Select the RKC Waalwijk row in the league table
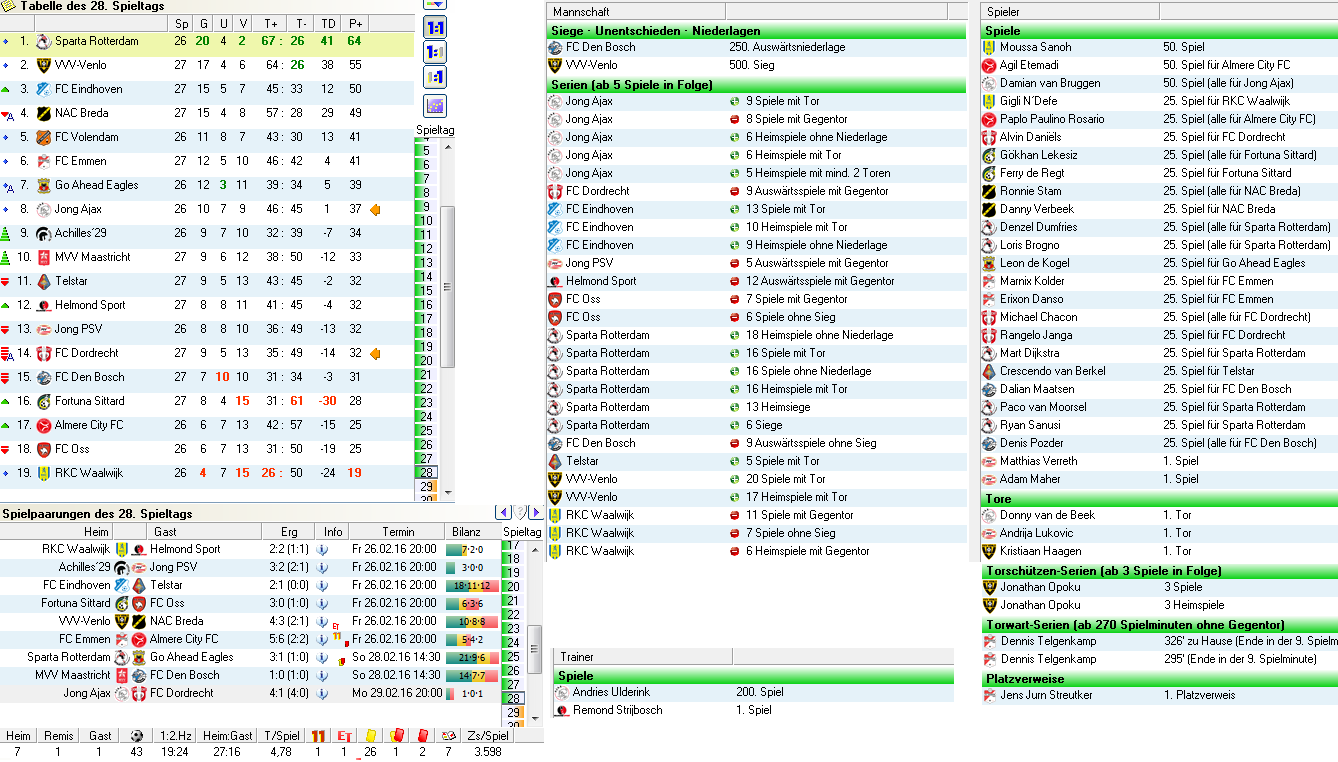Image resolution: width=1338 pixels, height=762 pixels. 207,474
